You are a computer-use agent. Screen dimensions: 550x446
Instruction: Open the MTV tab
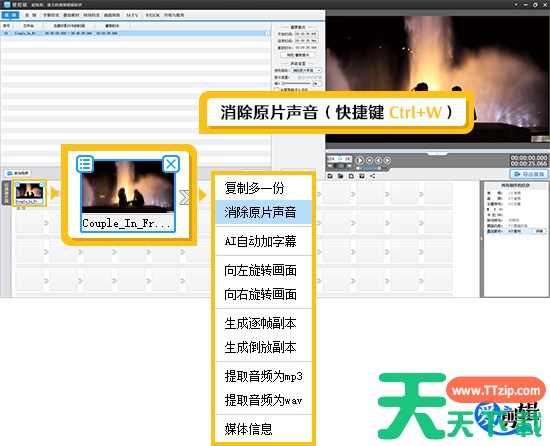pyautogui.click(x=133, y=15)
